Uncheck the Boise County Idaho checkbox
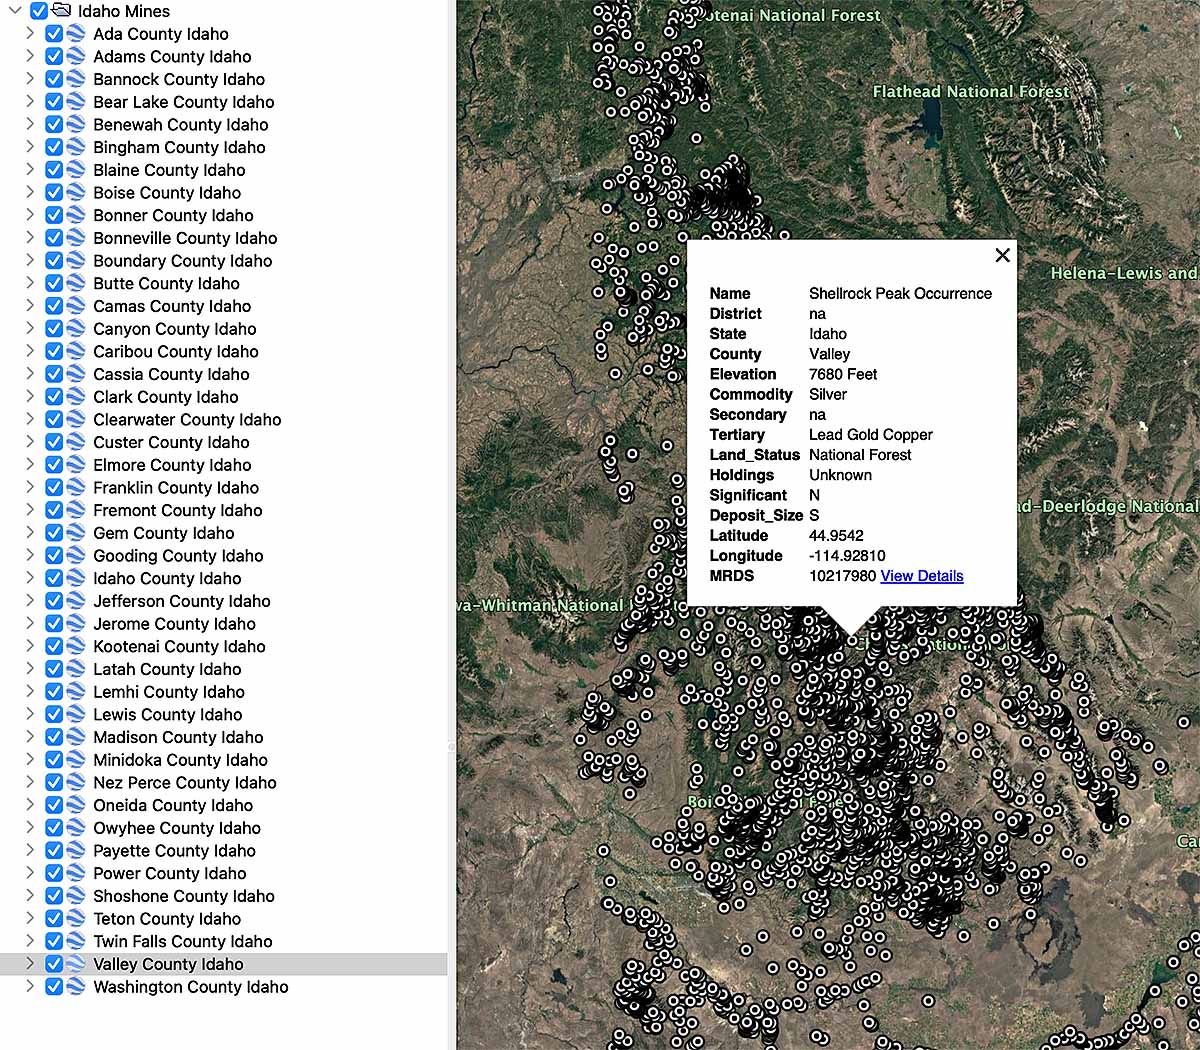This screenshot has width=1200, height=1050. (53, 192)
